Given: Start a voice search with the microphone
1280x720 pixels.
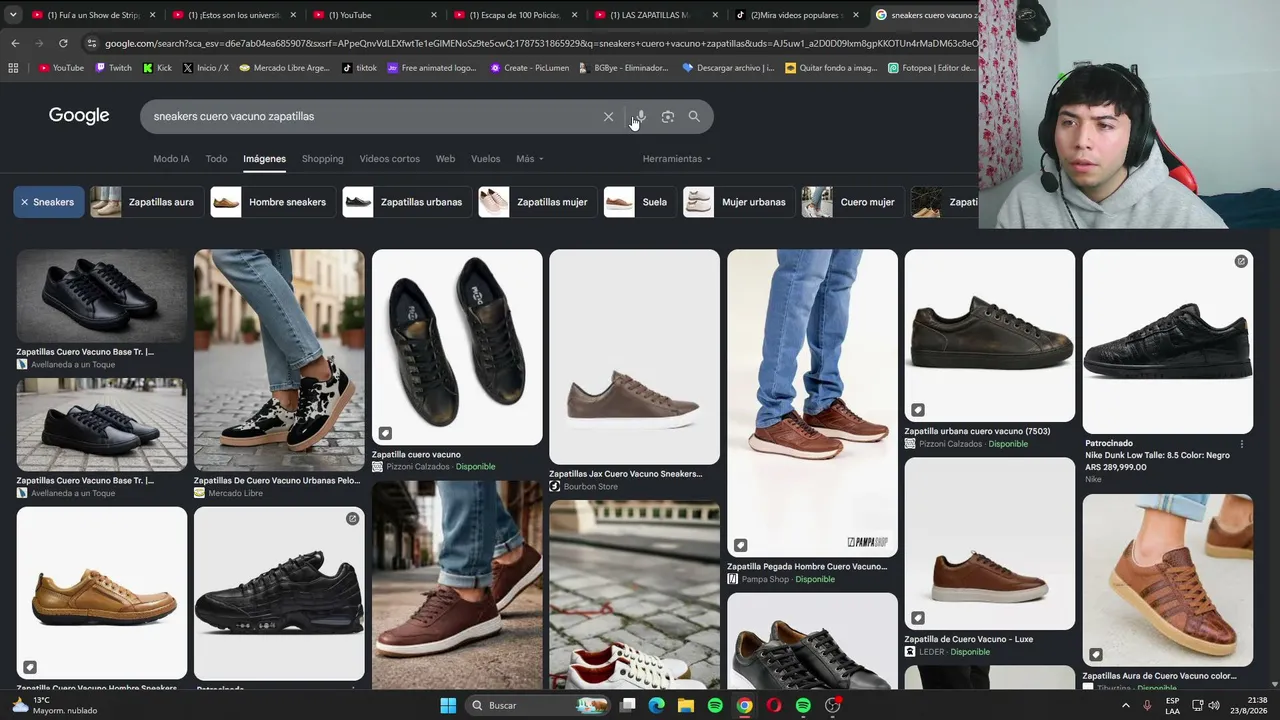Looking at the screenshot, I should pos(640,117).
